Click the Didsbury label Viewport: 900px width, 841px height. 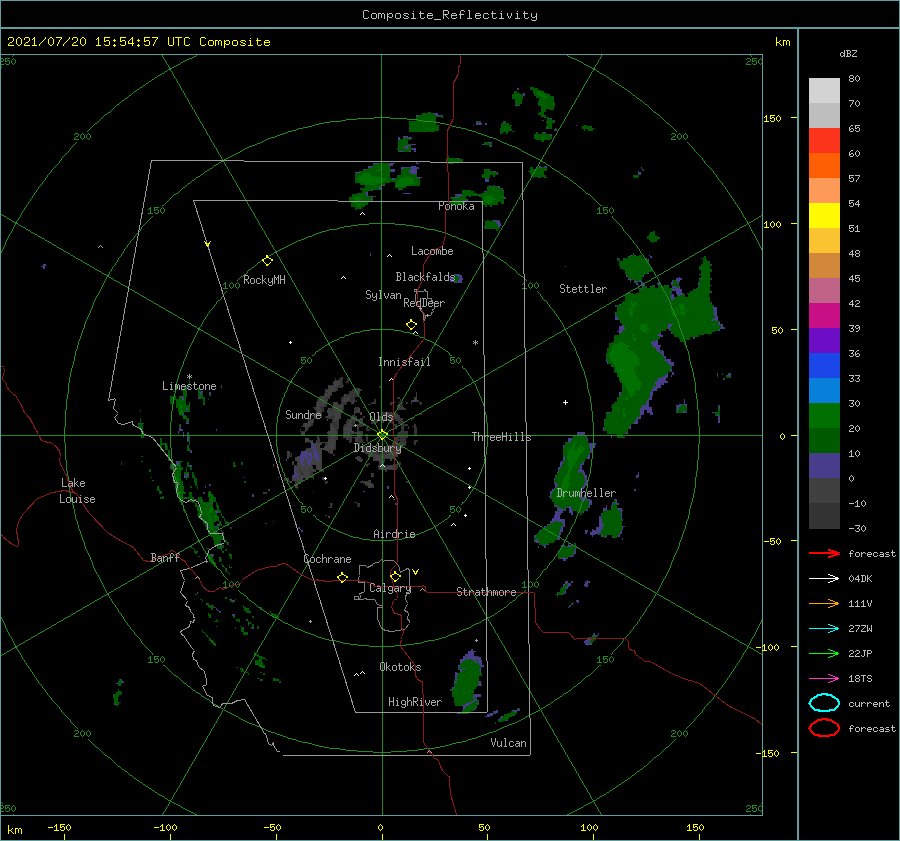(x=377, y=448)
